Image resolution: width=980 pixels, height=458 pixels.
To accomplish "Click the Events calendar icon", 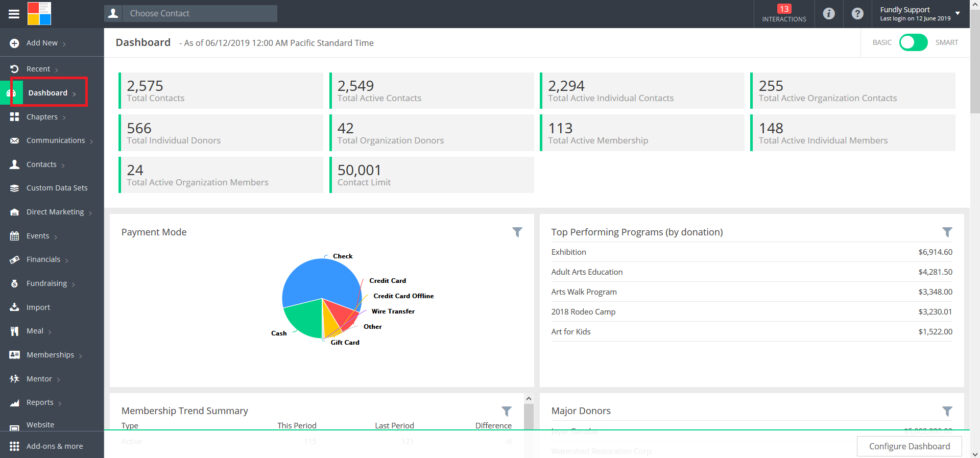I will (14, 236).
